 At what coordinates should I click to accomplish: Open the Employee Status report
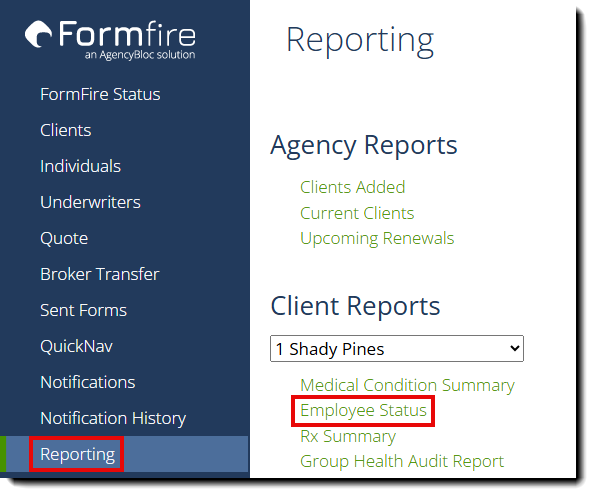coord(363,411)
